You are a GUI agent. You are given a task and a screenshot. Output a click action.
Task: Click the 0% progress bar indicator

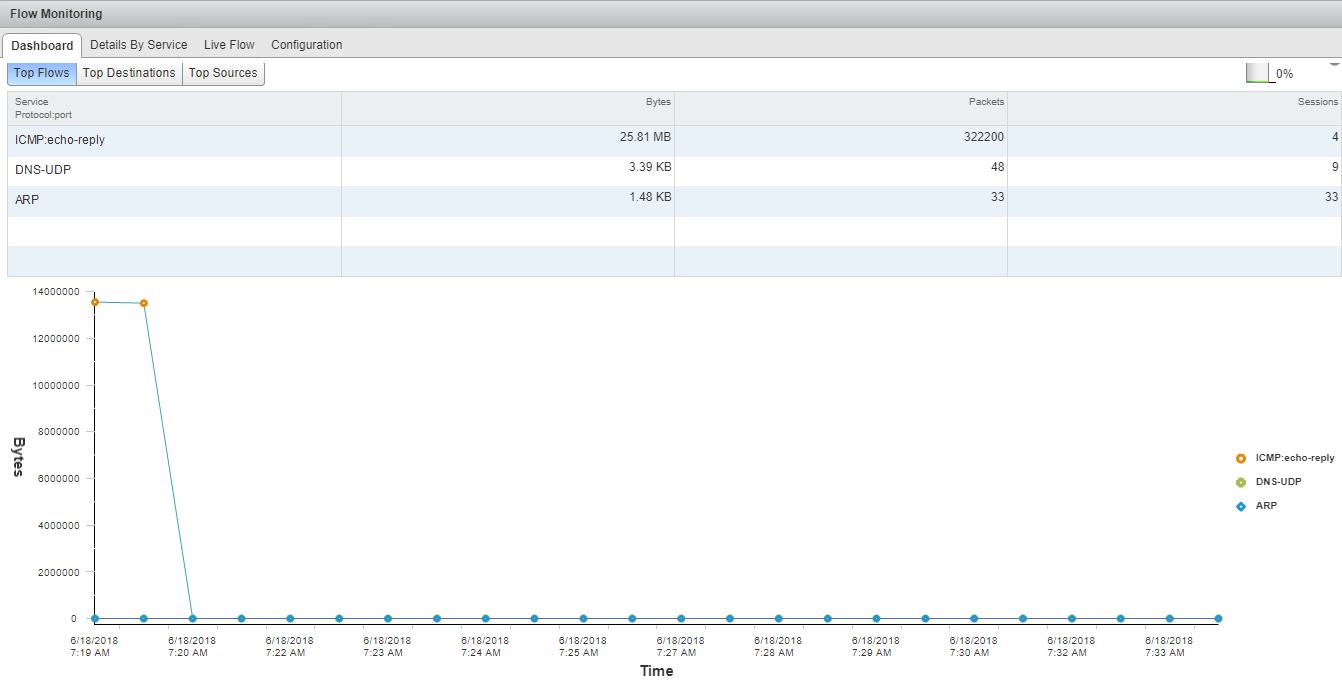pyautogui.click(x=1257, y=73)
